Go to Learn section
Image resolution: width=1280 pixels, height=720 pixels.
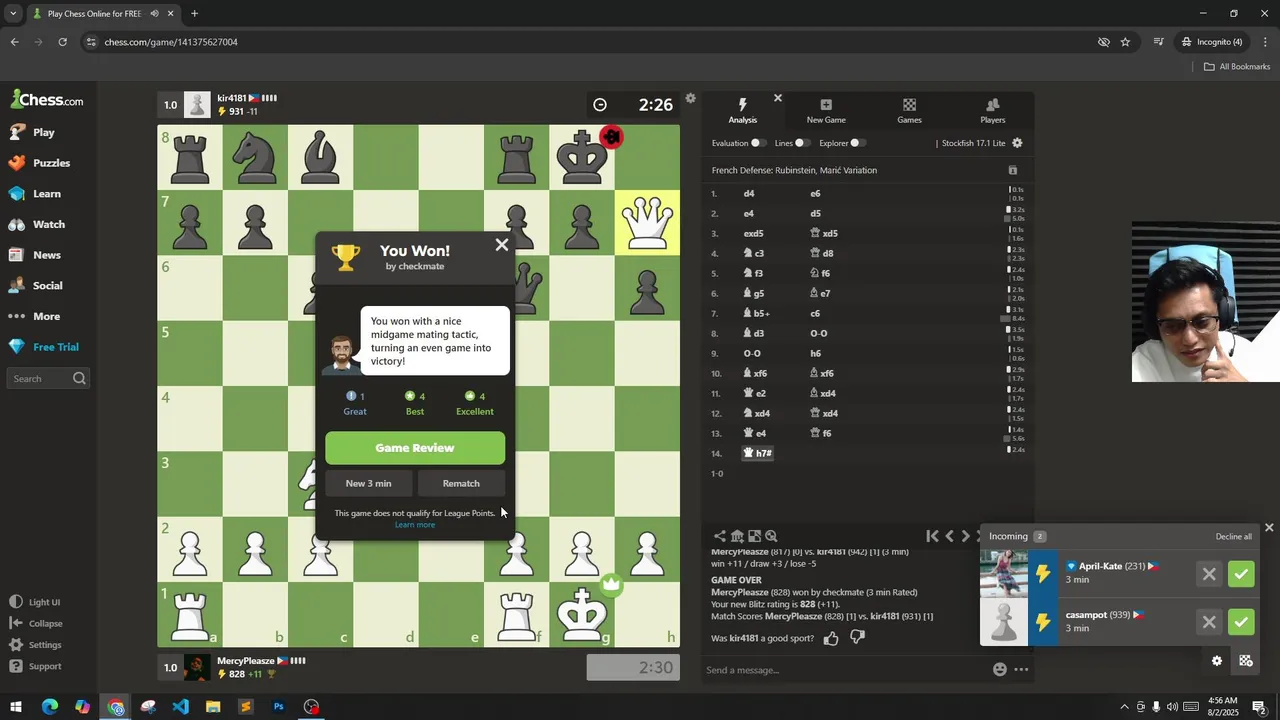(x=47, y=194)
